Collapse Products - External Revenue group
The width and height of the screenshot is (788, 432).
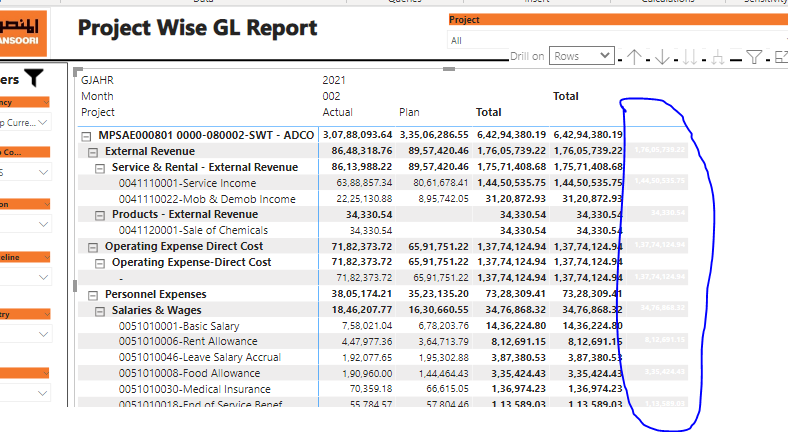point(100,215)
